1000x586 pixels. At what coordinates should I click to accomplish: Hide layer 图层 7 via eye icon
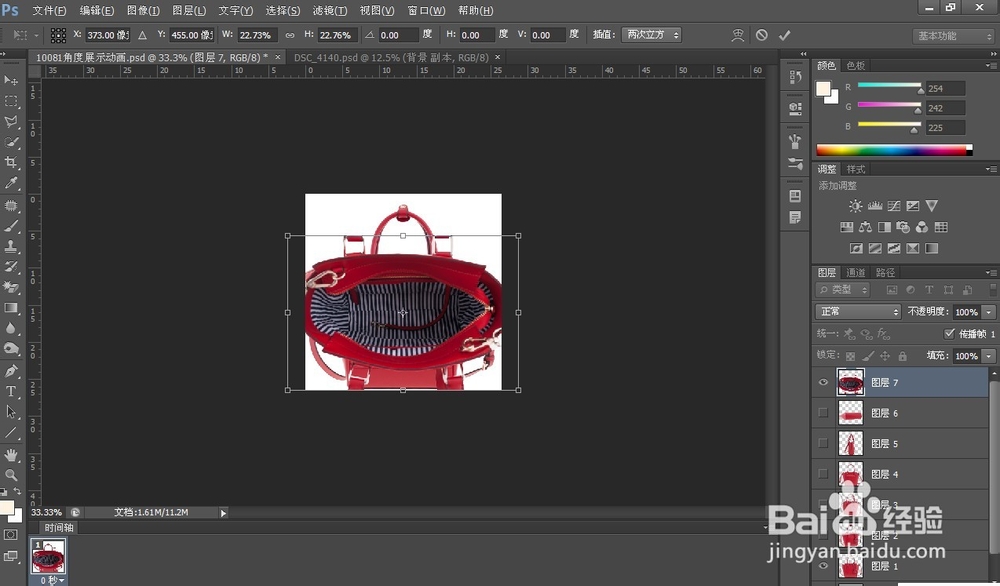tap(823, 382)
